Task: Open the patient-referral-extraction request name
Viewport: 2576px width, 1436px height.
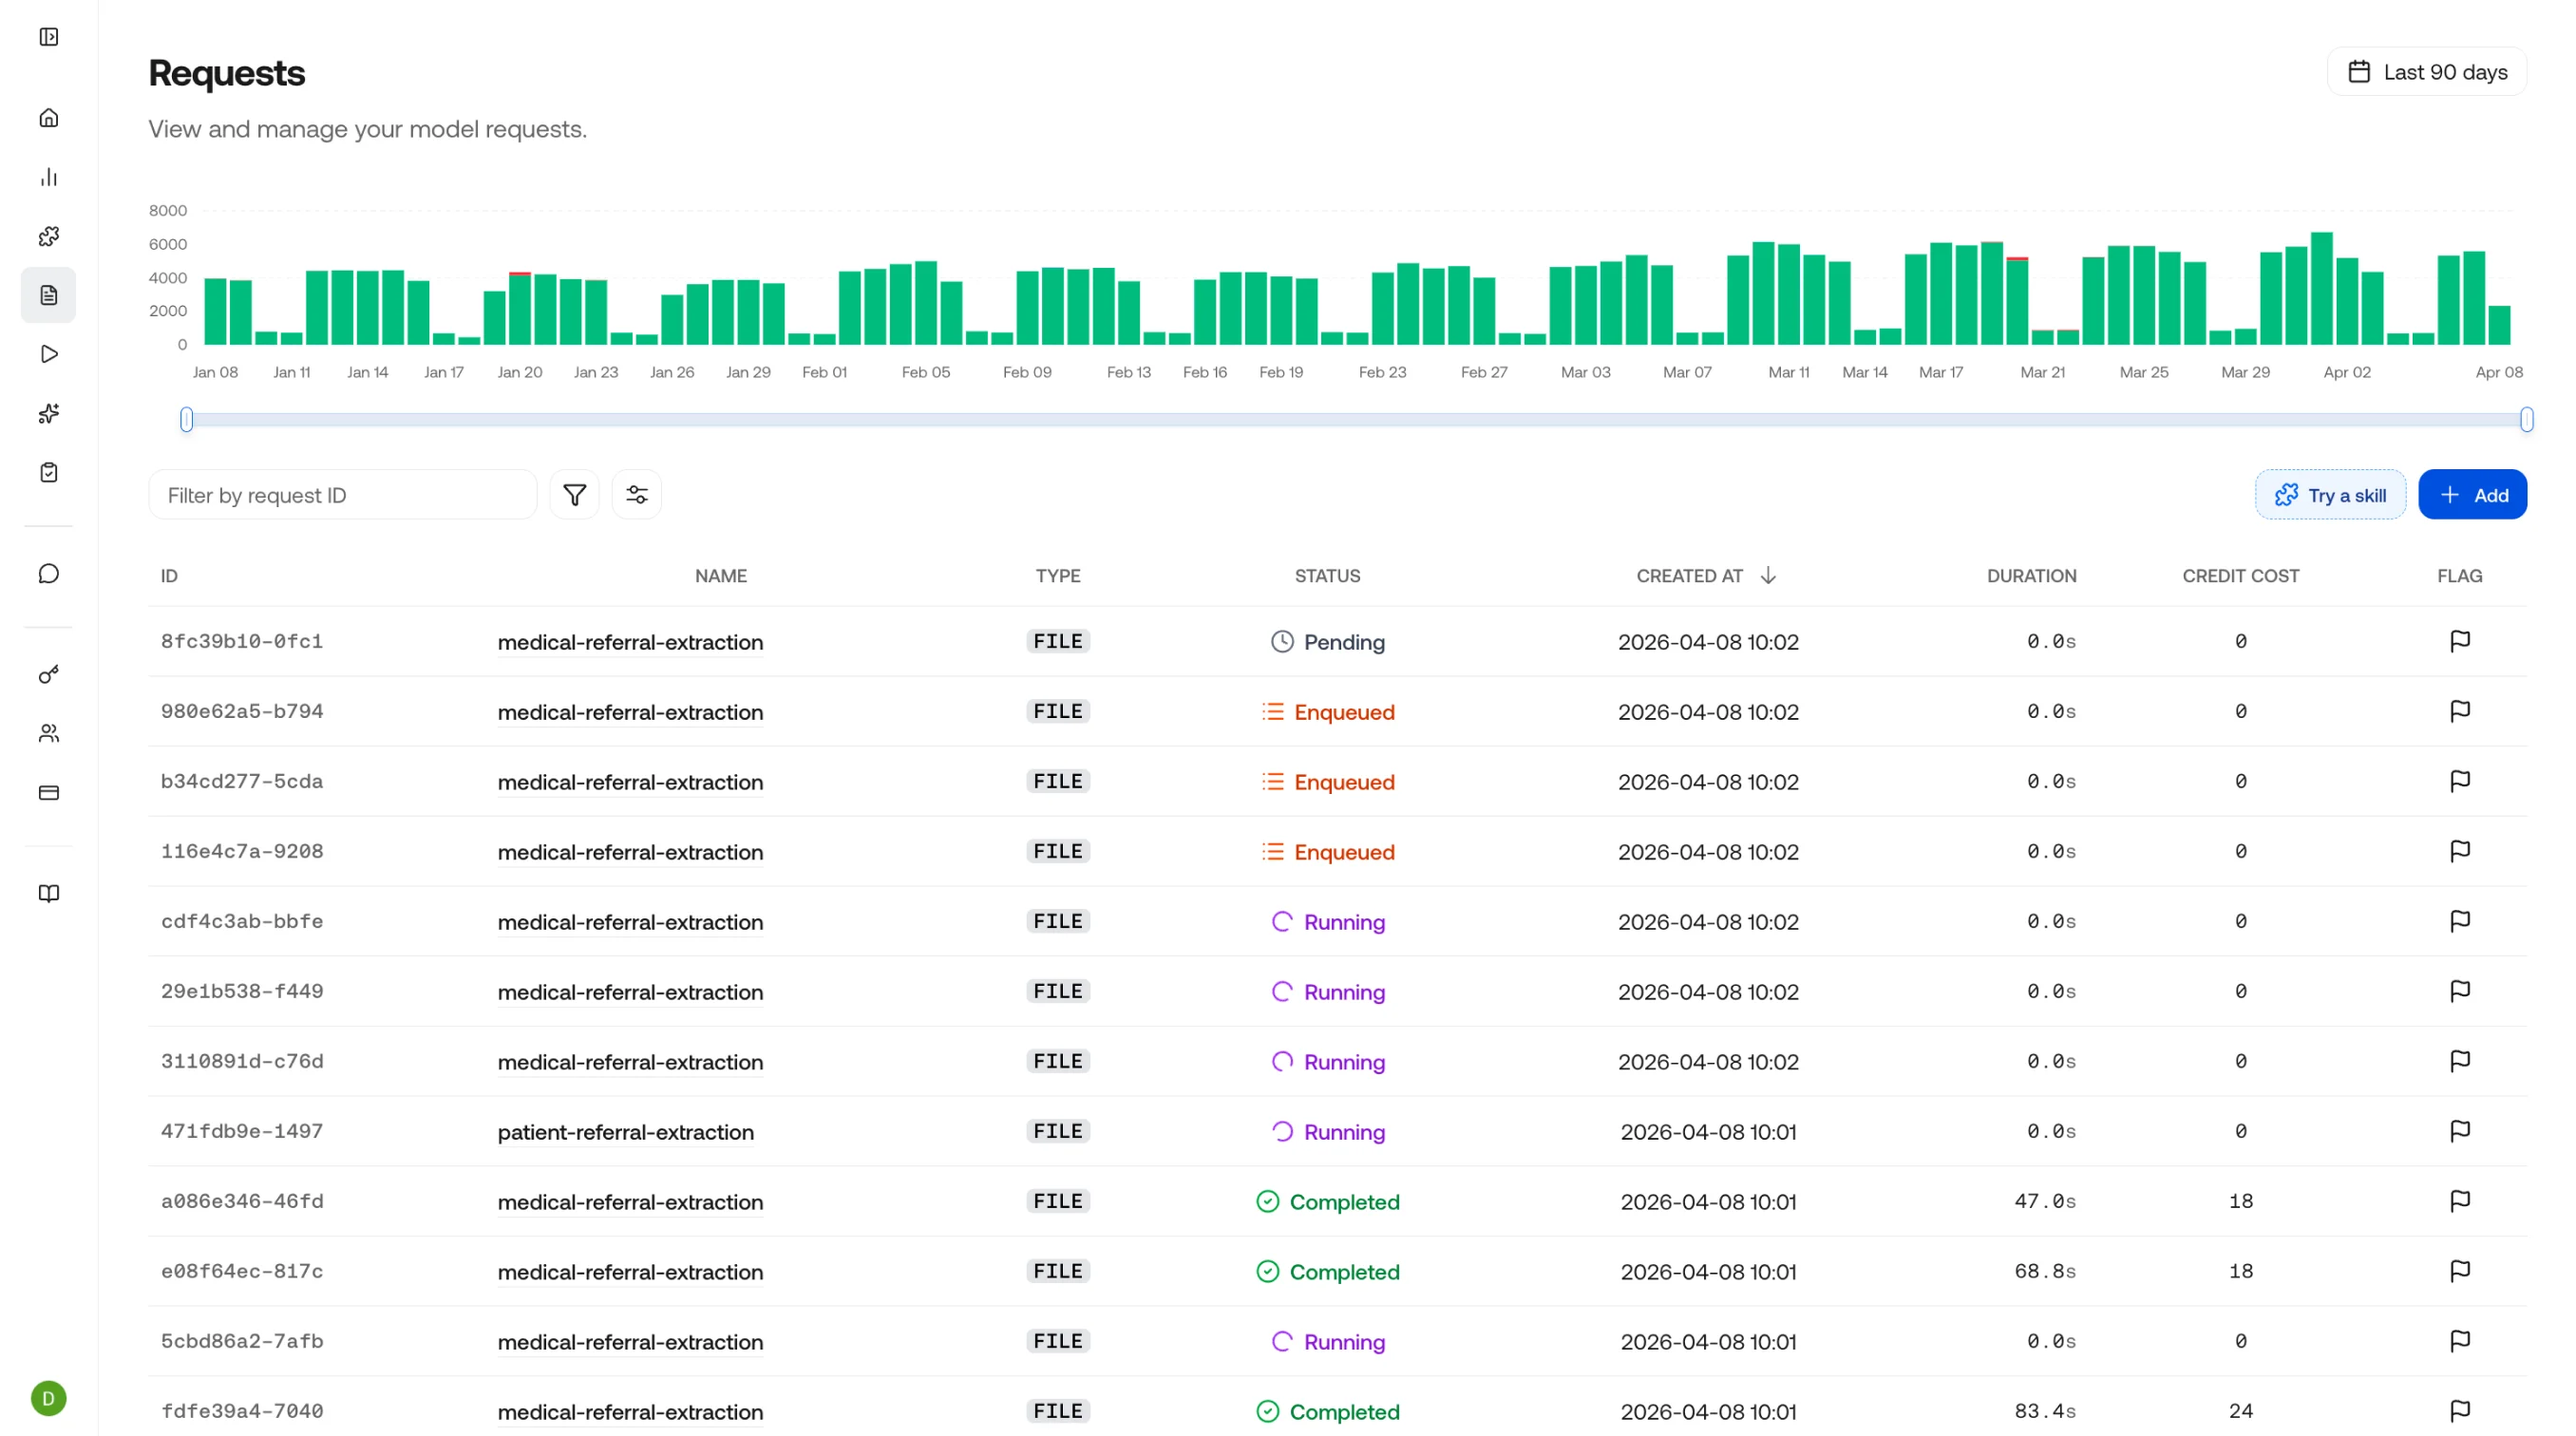Action: click(x=626, y=1132)
